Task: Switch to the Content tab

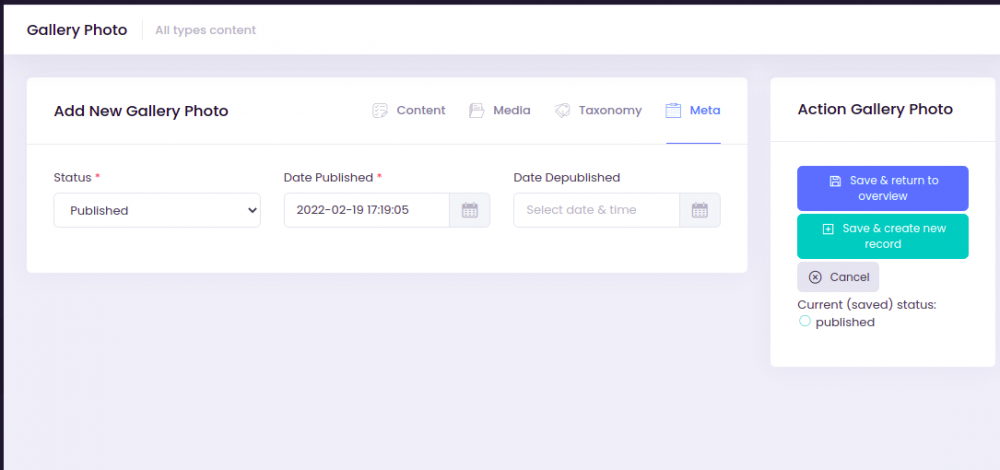Action: [x=409, y=110]
